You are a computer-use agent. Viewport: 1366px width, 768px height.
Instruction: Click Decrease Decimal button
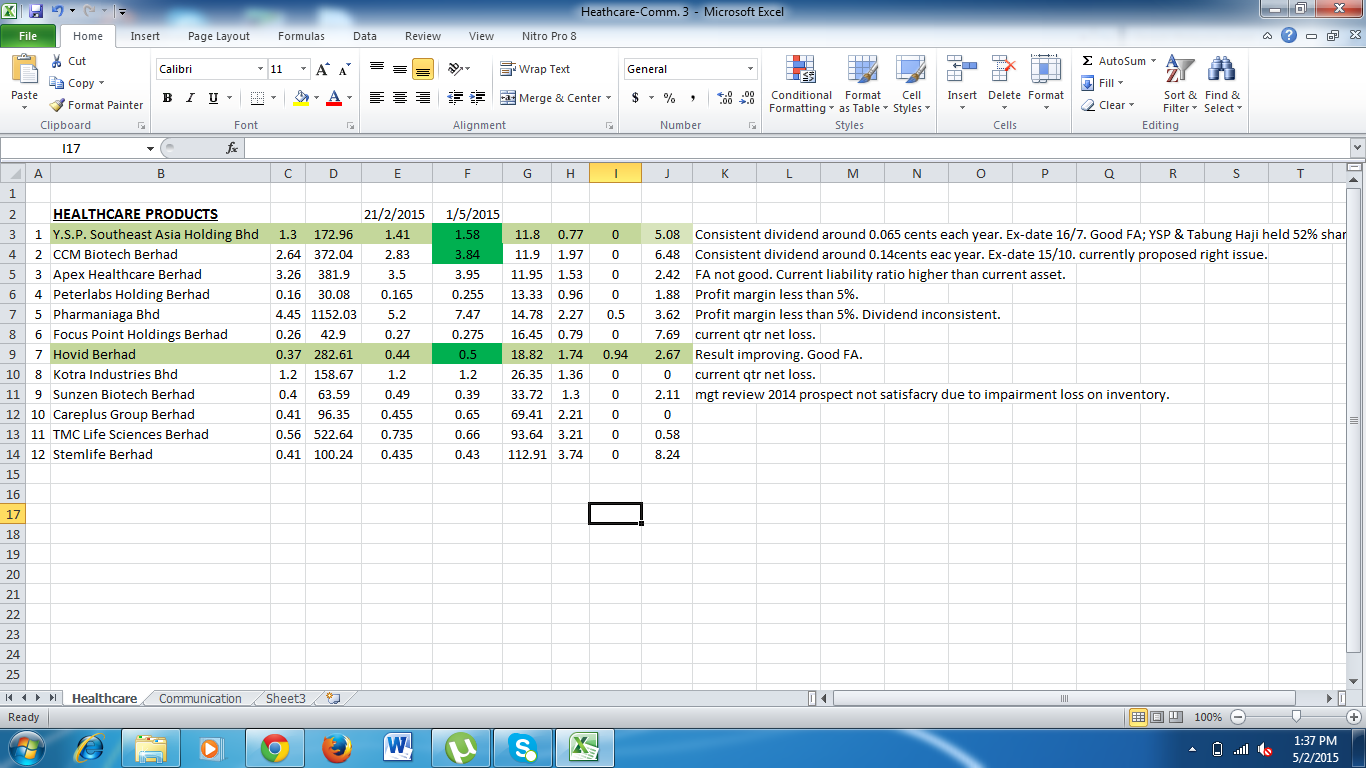pos(746,98)
